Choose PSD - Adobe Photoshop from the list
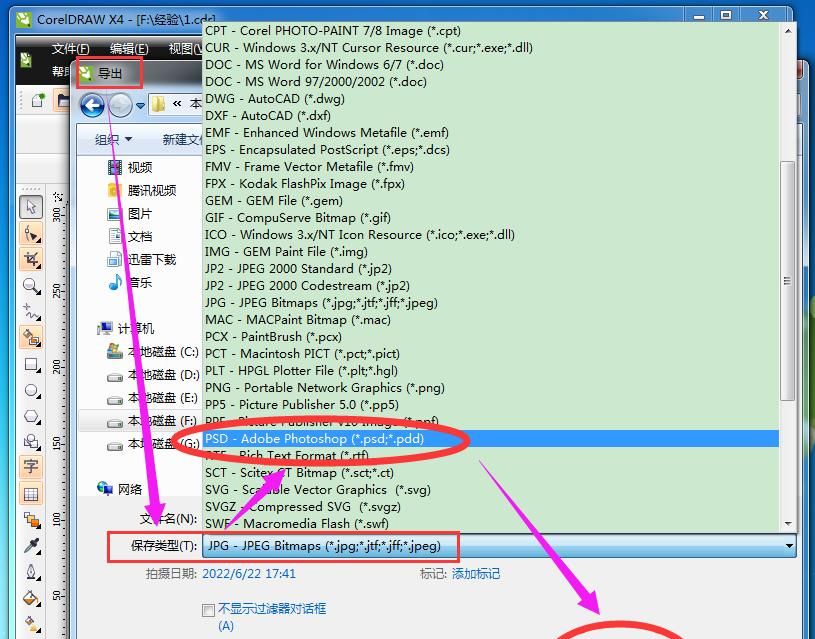 491,439
